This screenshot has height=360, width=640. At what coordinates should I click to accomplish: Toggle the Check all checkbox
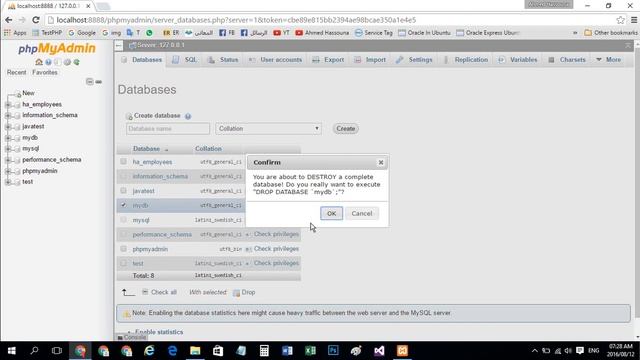pyautogui.click(x=145, y=292)
